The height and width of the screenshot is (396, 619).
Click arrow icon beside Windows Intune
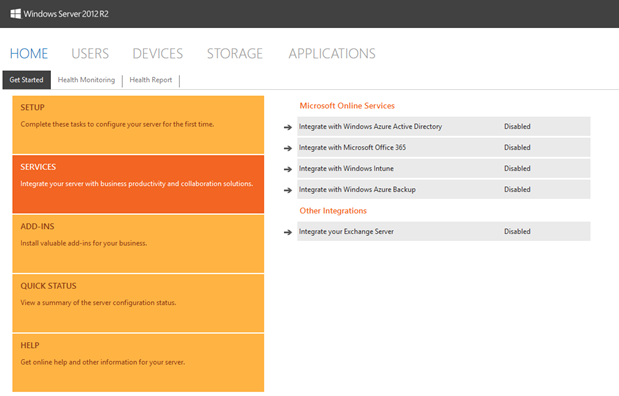(x=288, y=169)
